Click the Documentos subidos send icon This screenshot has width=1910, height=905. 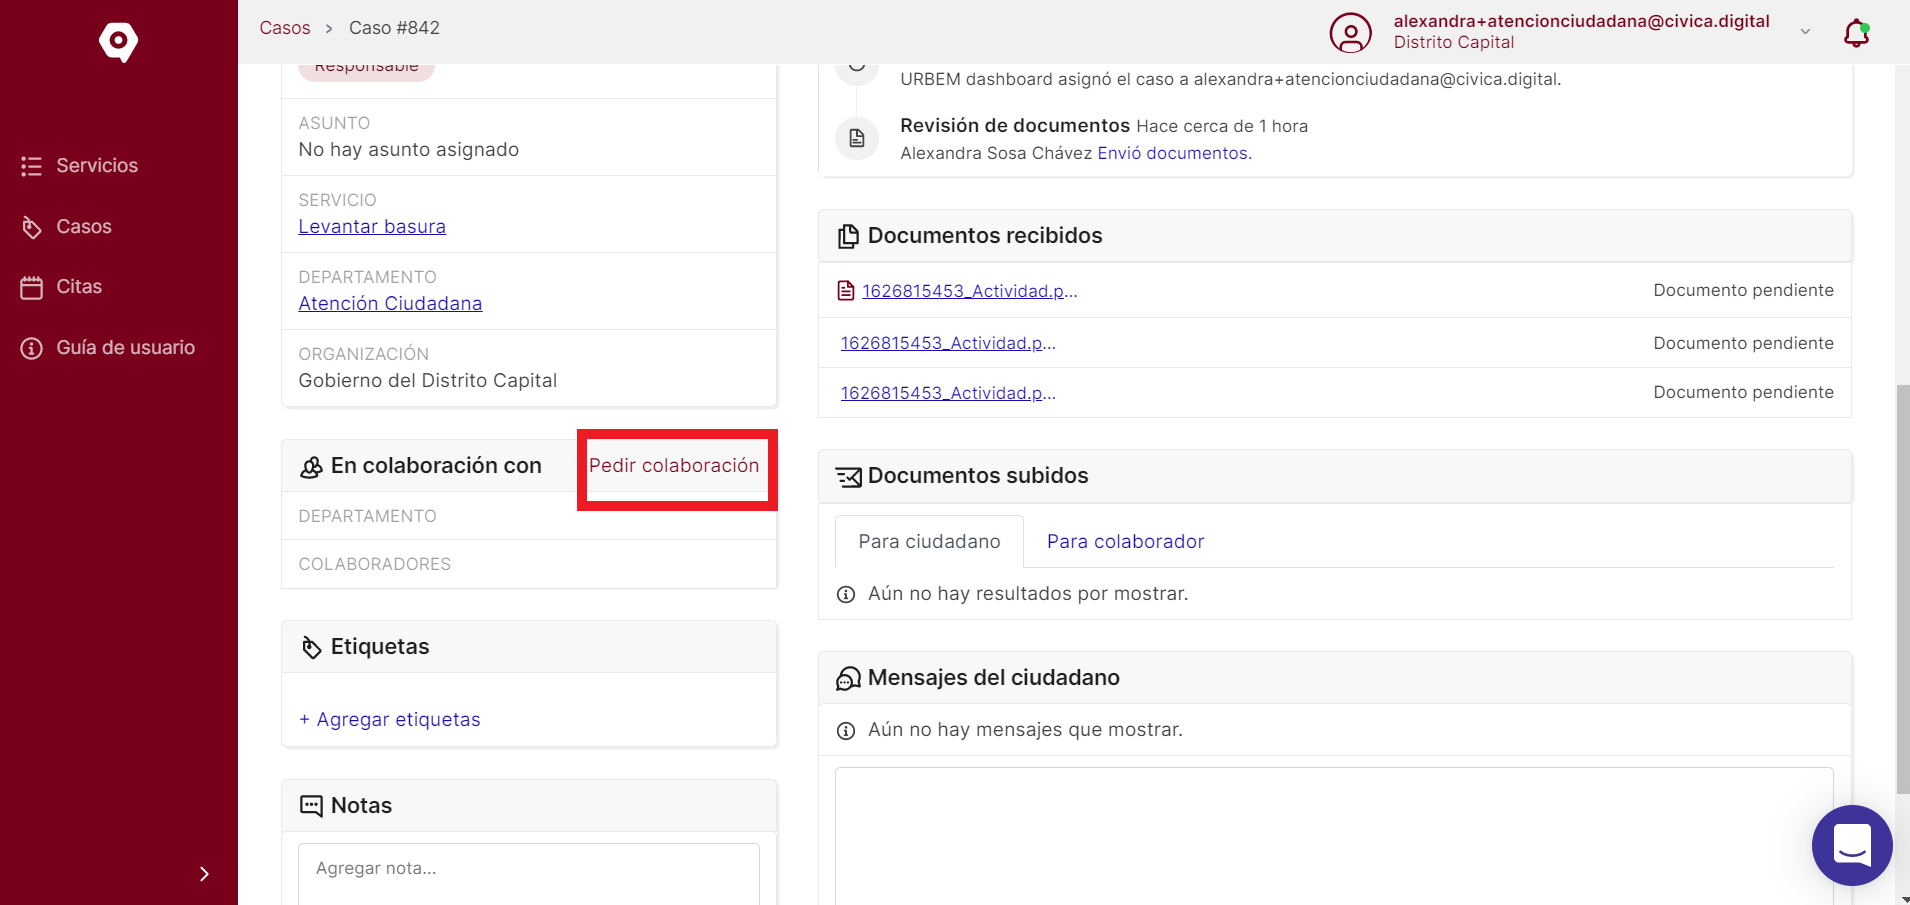[x=849, y=477]
